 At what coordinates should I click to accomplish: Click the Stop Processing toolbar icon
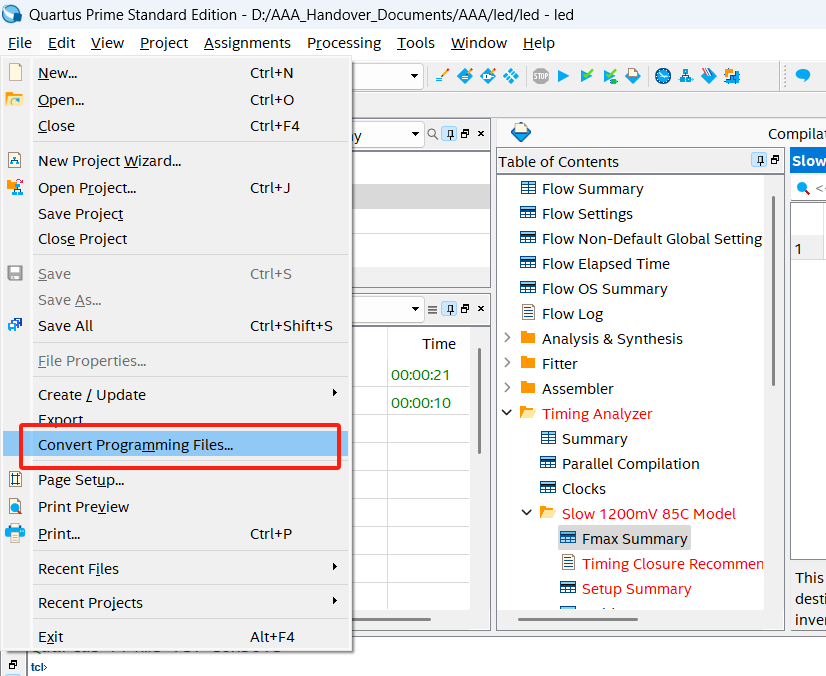pyautogui.click(x=540, y=76)
